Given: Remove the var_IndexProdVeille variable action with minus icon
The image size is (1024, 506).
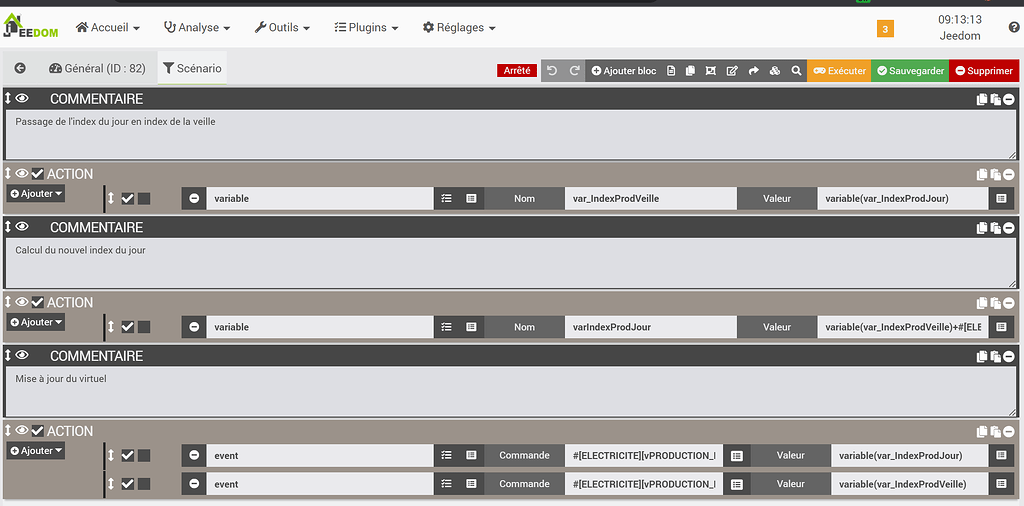Looking at the screenshot, I should point(194,198).
